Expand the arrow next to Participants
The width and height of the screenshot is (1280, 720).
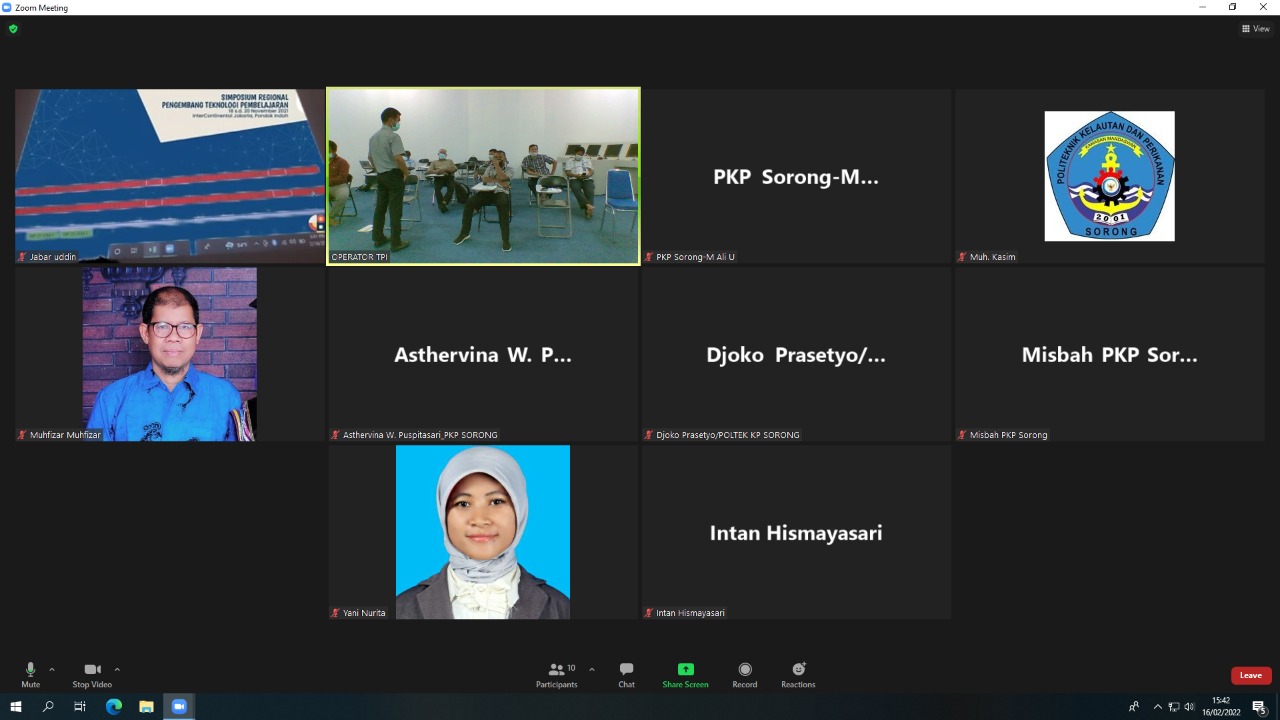[592, 670]
